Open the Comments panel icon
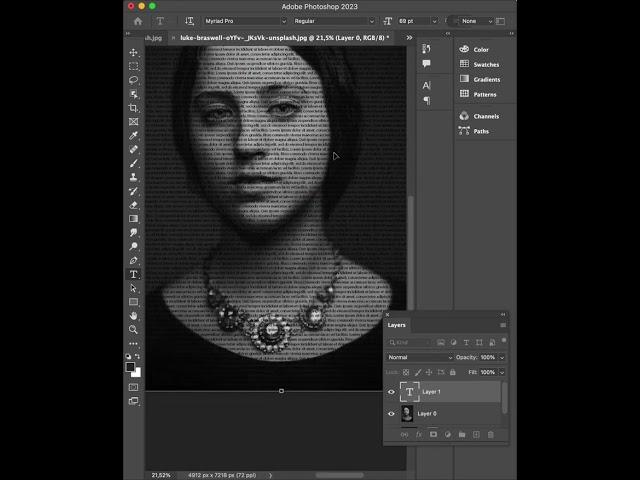The width and height of the screenshot is (640, 480). tap(427, 63)
